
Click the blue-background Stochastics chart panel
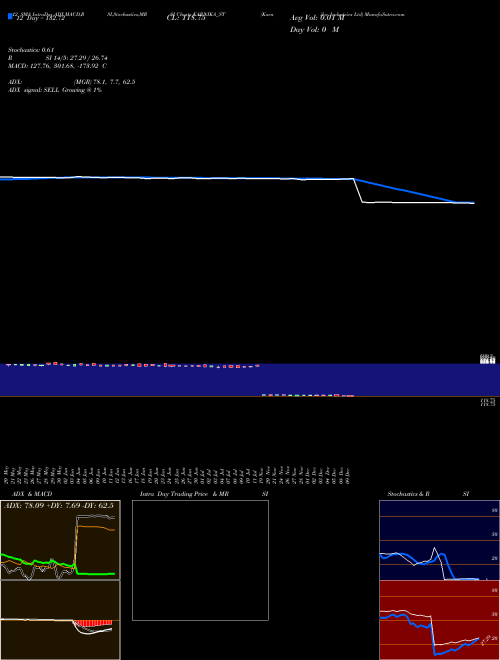439,540
